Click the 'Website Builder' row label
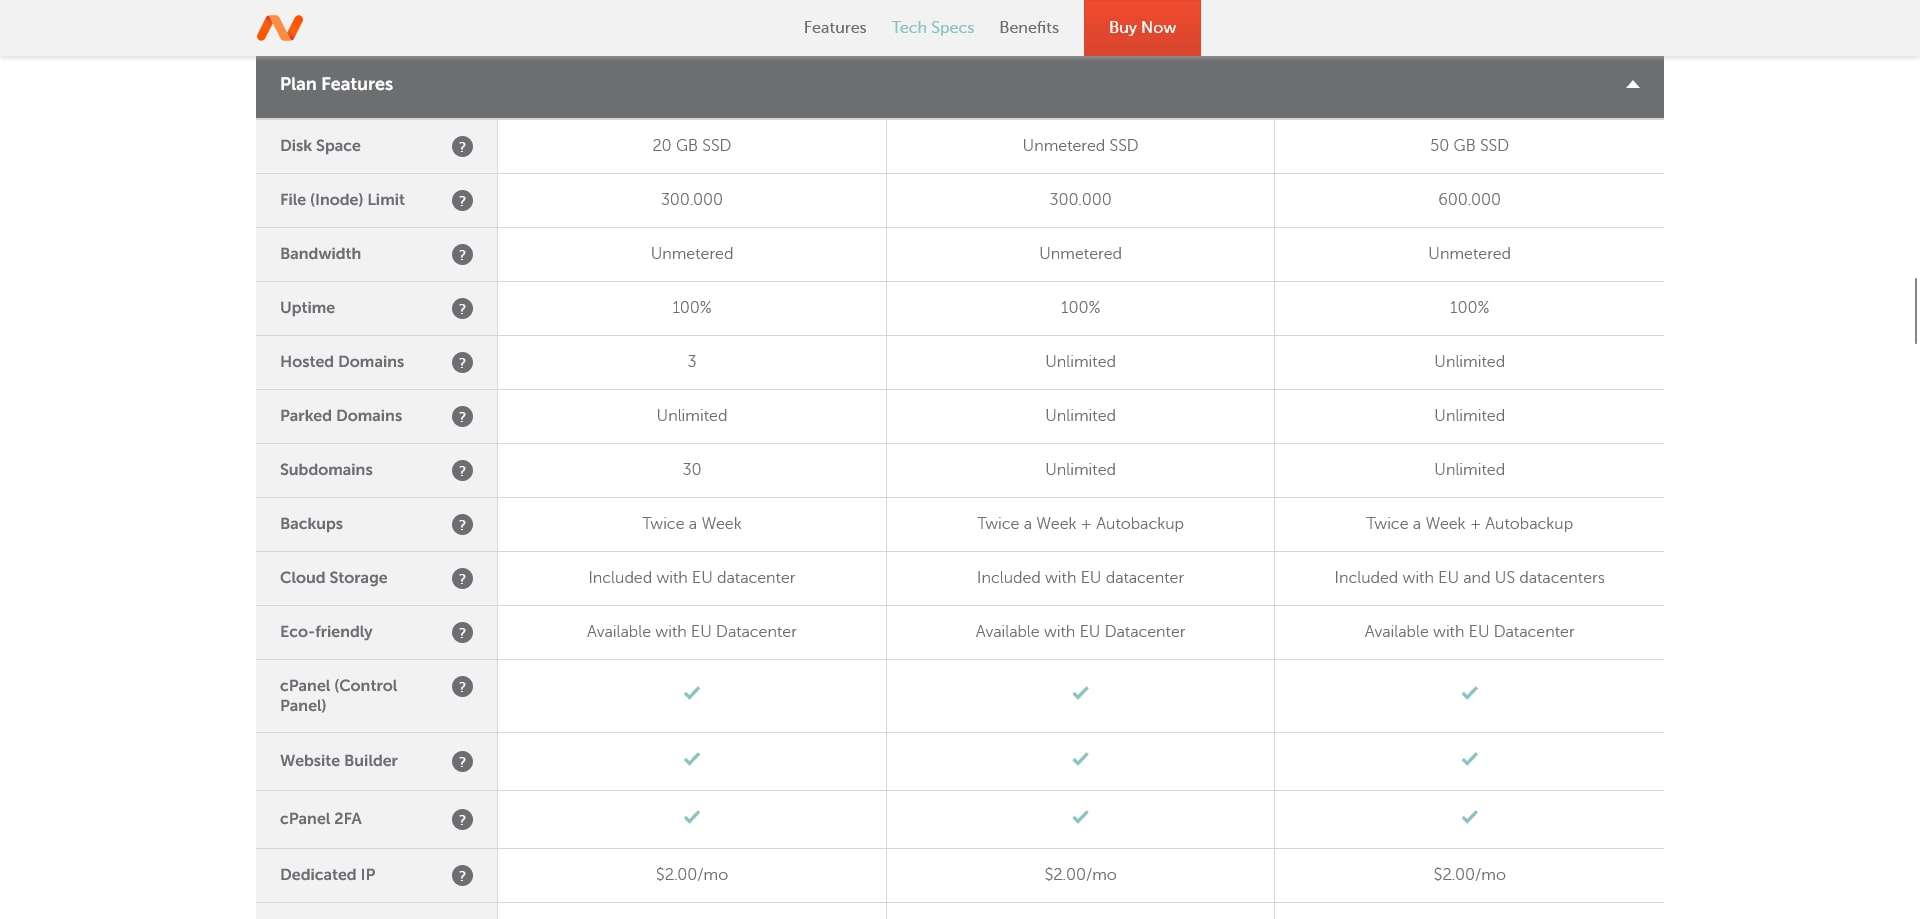This screenshot has width=1920, height=919. 339,760
